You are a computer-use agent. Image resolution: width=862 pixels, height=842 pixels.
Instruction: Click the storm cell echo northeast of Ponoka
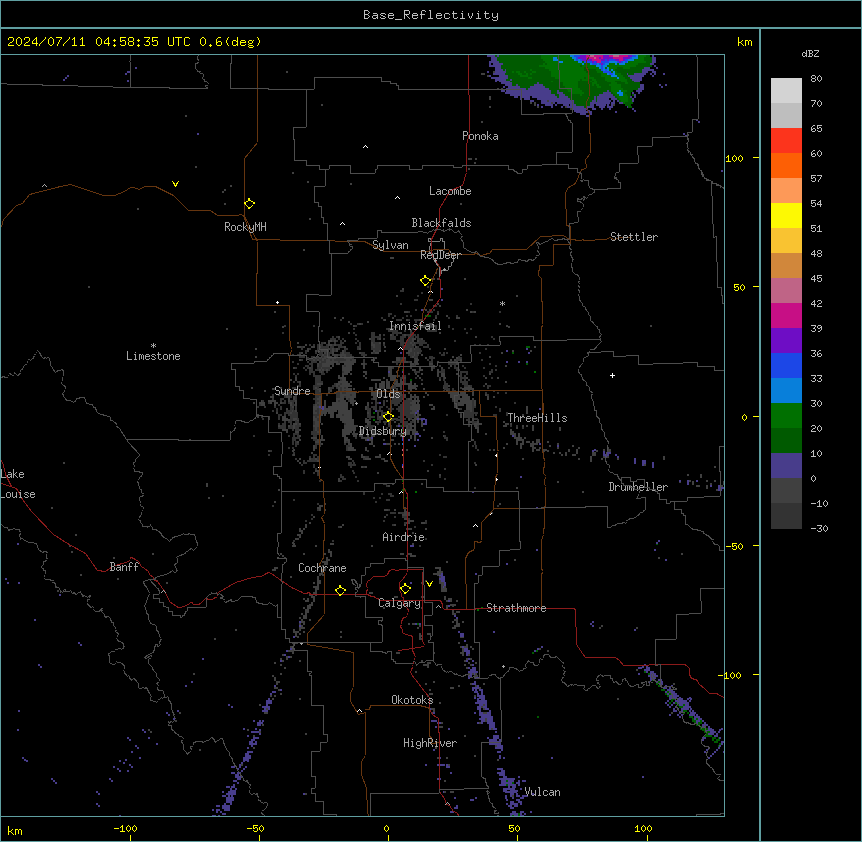574,81
